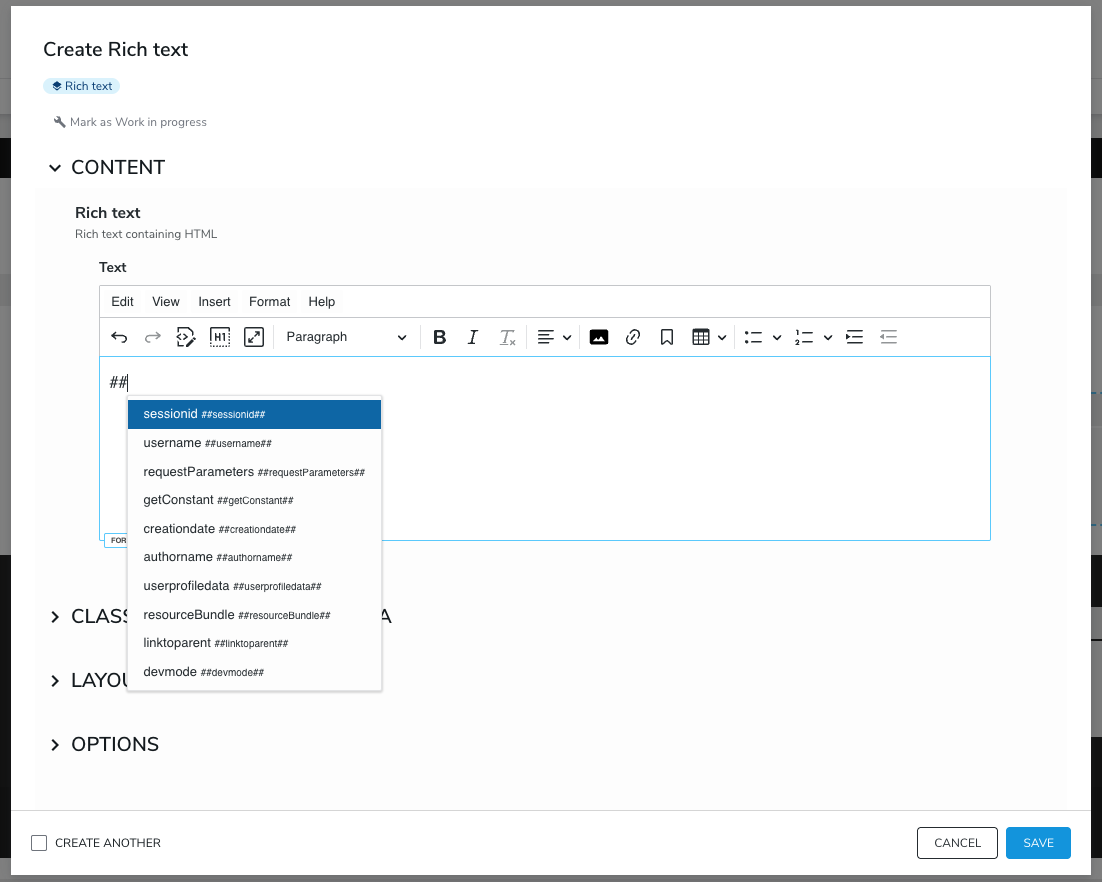The height and width of the screenshot is (882, 1102).
Task: Collapse the CONTENT section
Action: point(55,168)
